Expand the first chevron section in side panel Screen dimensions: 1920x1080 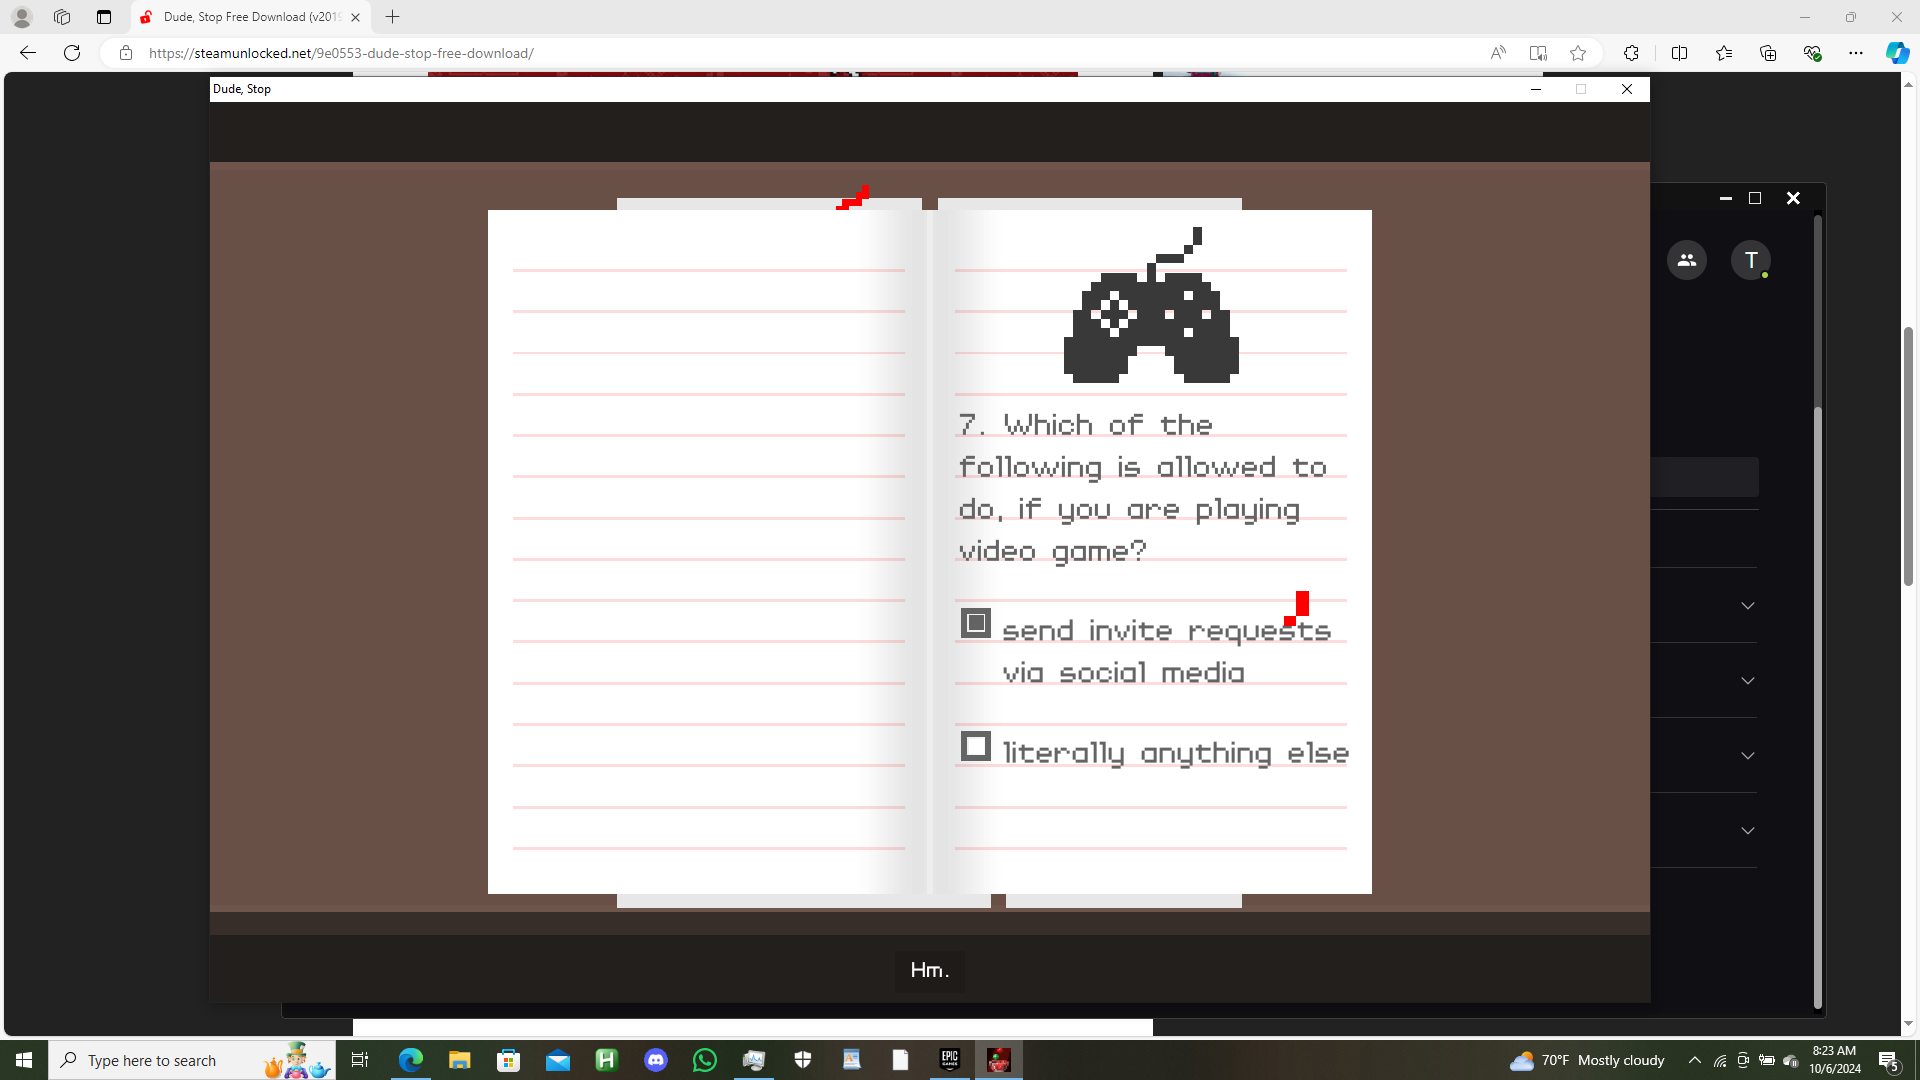click(1747, 606)
